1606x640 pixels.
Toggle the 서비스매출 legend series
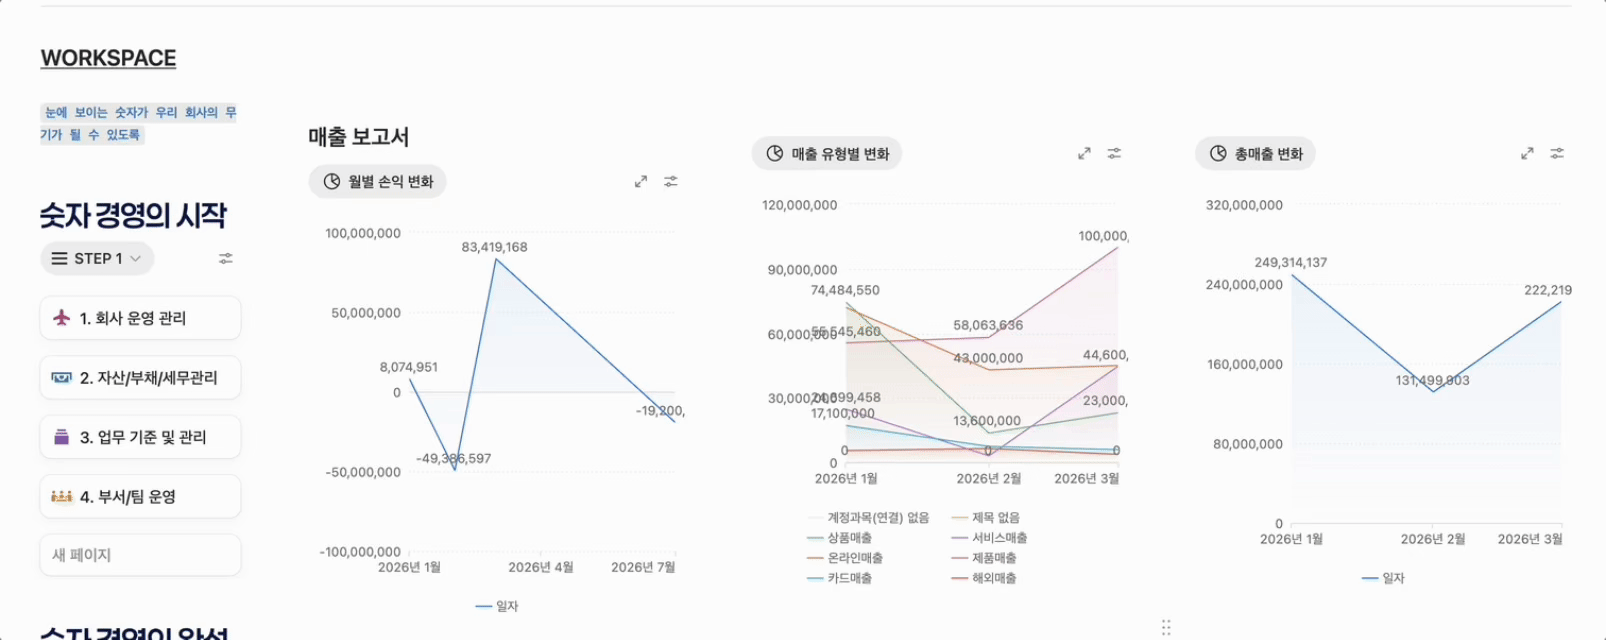(x=990, y=538)
